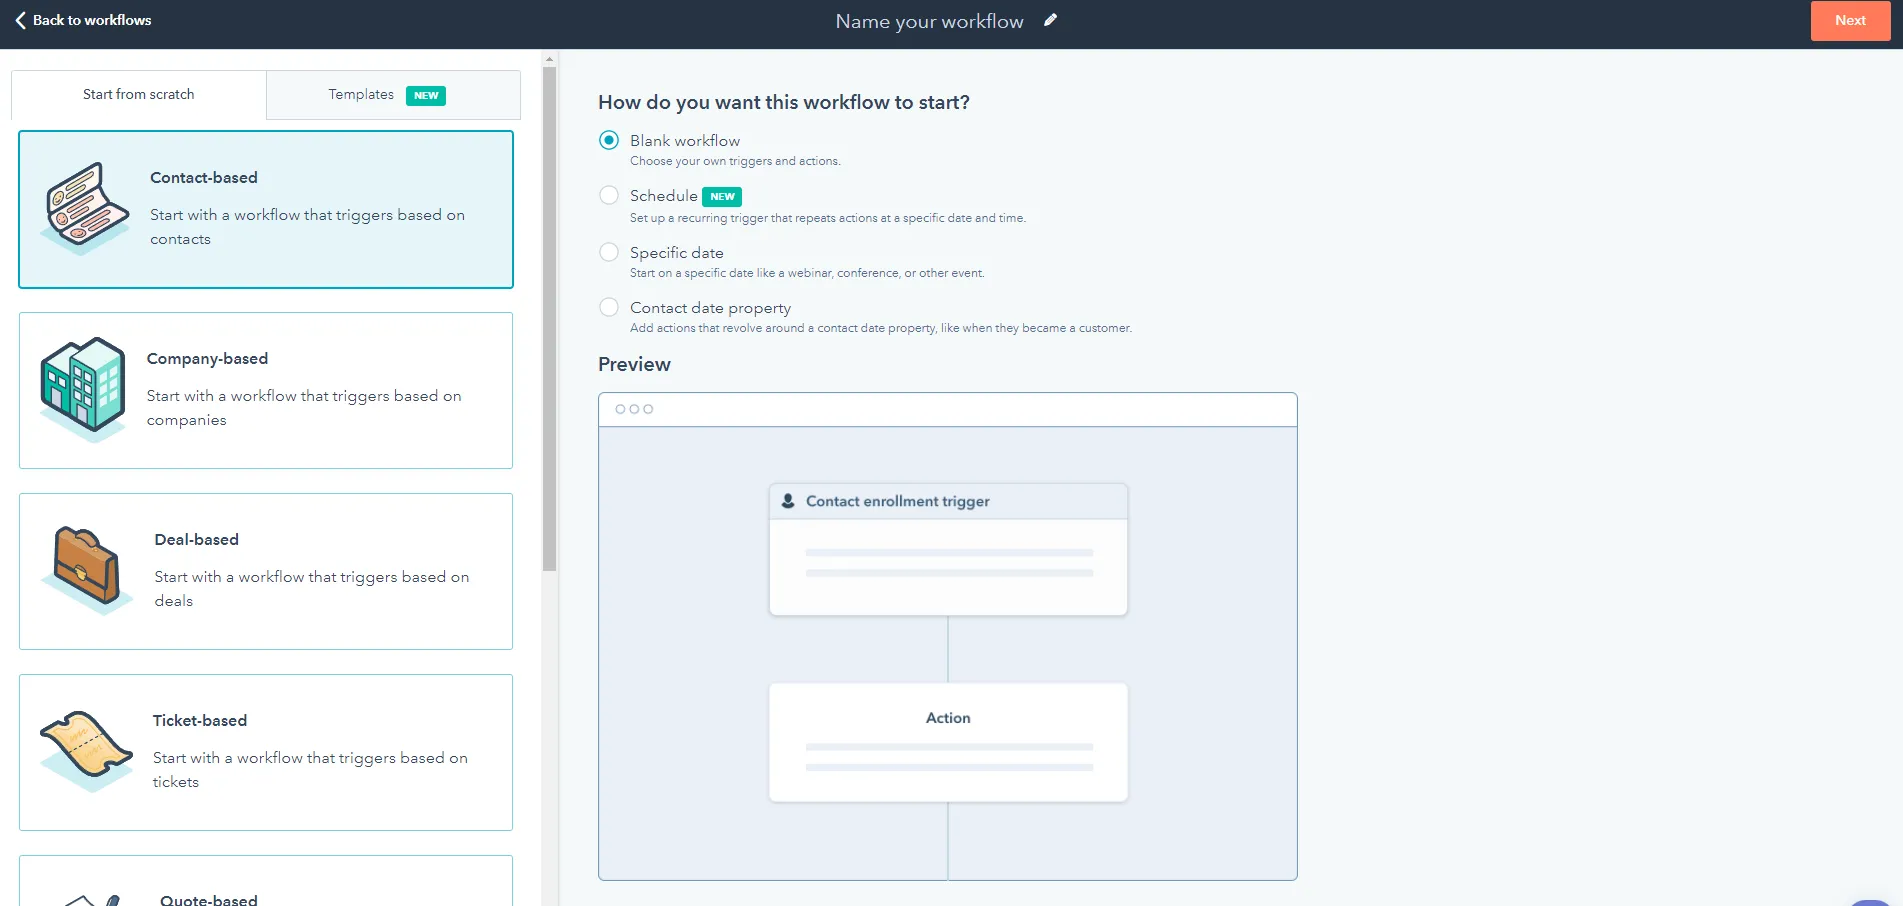Click the left panel vertical scrollbar
The width and height of the screenshot is (1903, 906).
(x=549, y=320)
